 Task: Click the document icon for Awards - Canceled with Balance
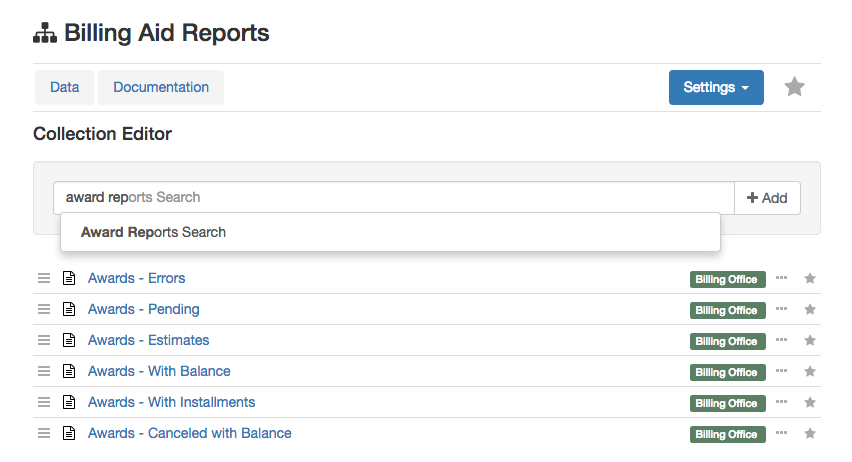pos(69,433)
